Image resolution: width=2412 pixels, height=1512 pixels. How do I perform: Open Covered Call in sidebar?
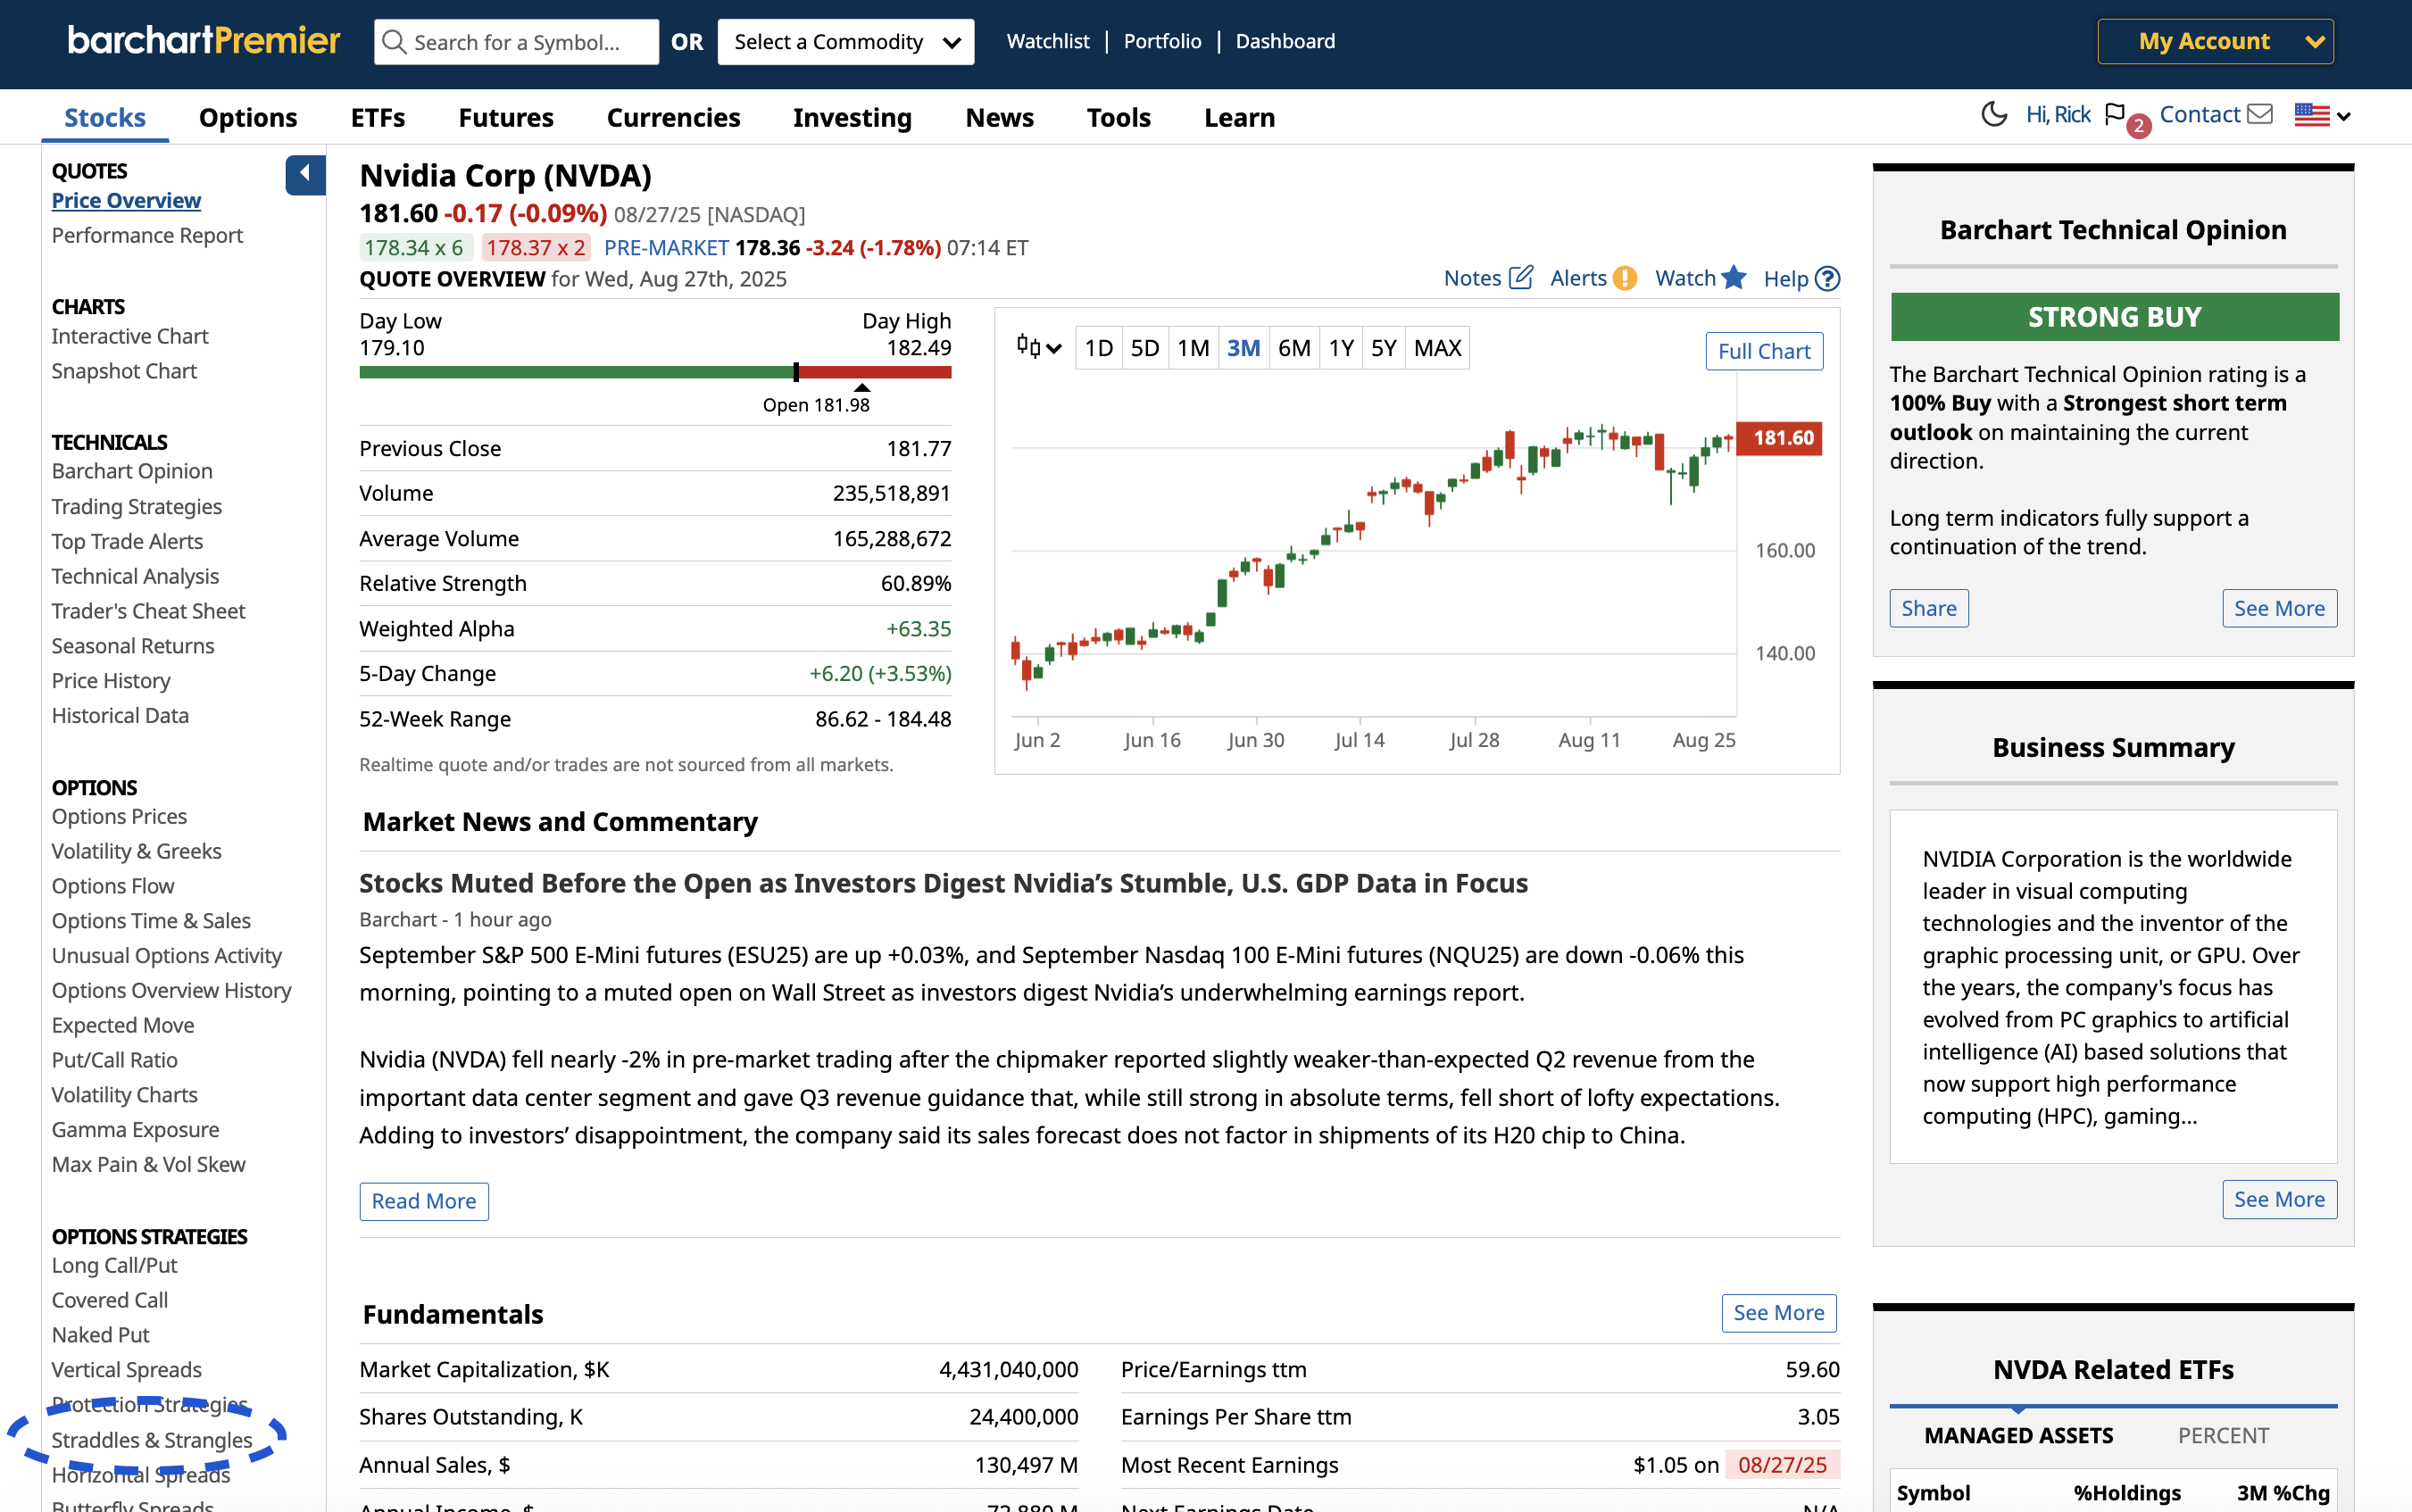point(110,1300)
